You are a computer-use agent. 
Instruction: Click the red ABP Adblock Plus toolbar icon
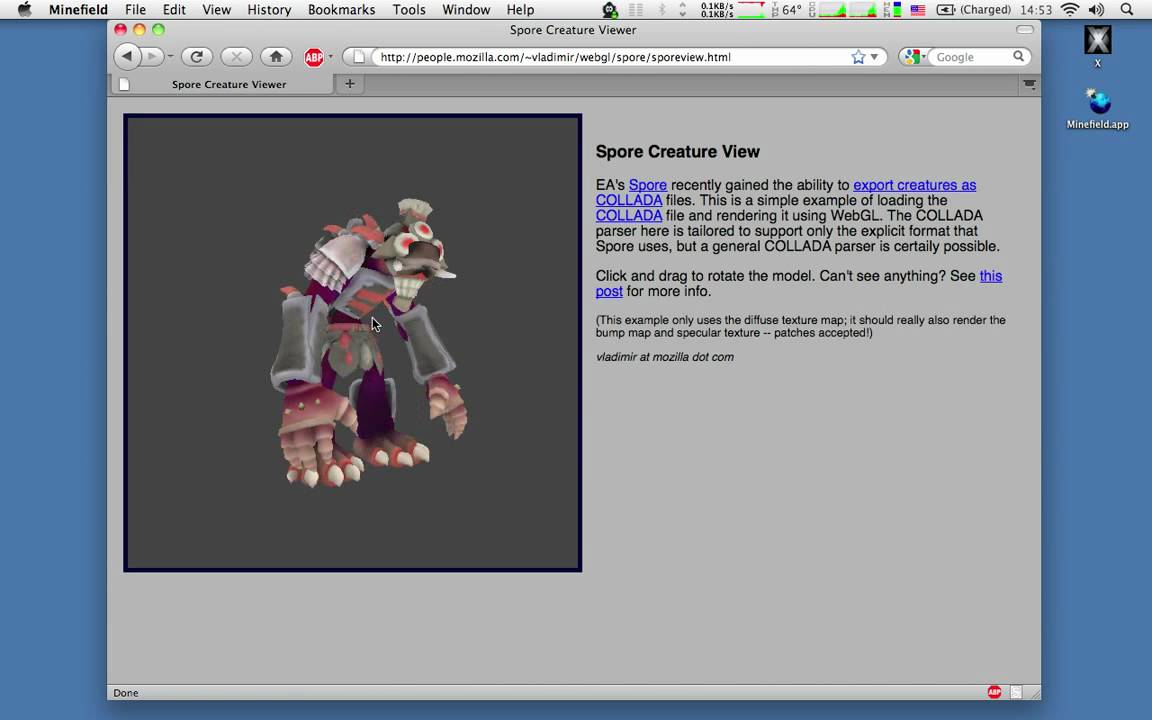tap(314, 57)
